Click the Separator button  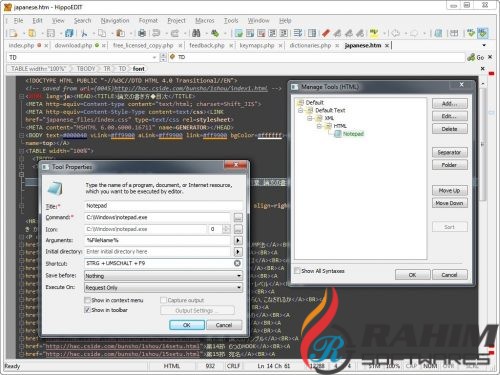[450, 152]
